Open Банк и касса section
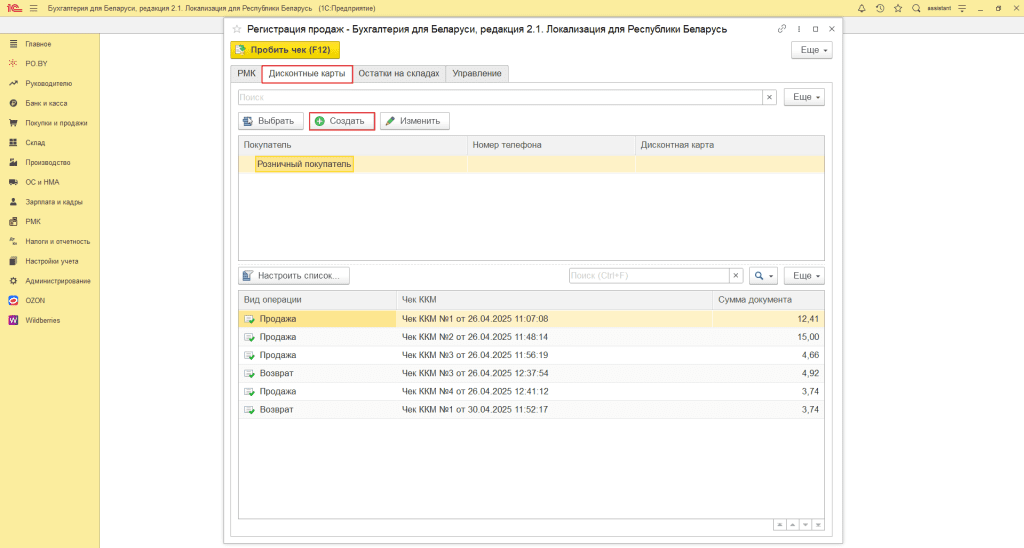 pos(46,103)
